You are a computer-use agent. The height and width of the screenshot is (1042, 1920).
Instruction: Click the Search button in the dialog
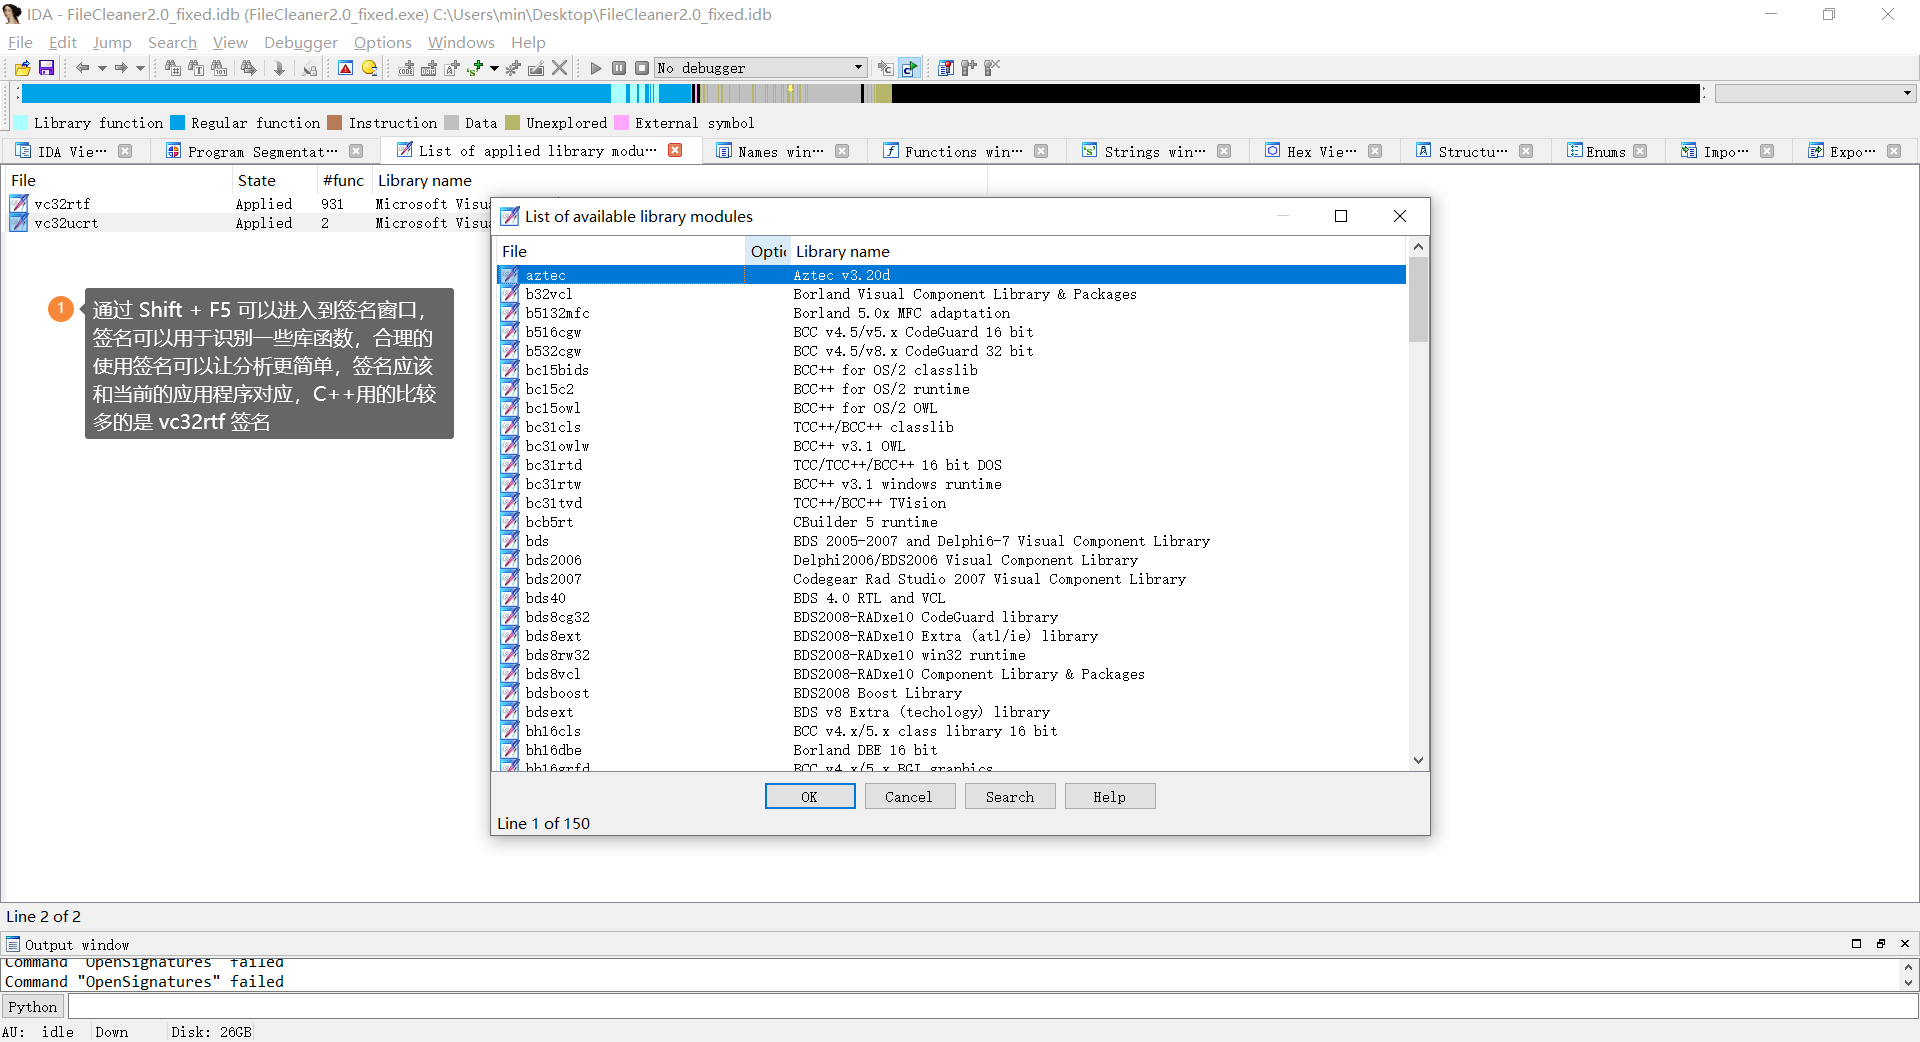pyautogui.click(x=1010, y=796)
